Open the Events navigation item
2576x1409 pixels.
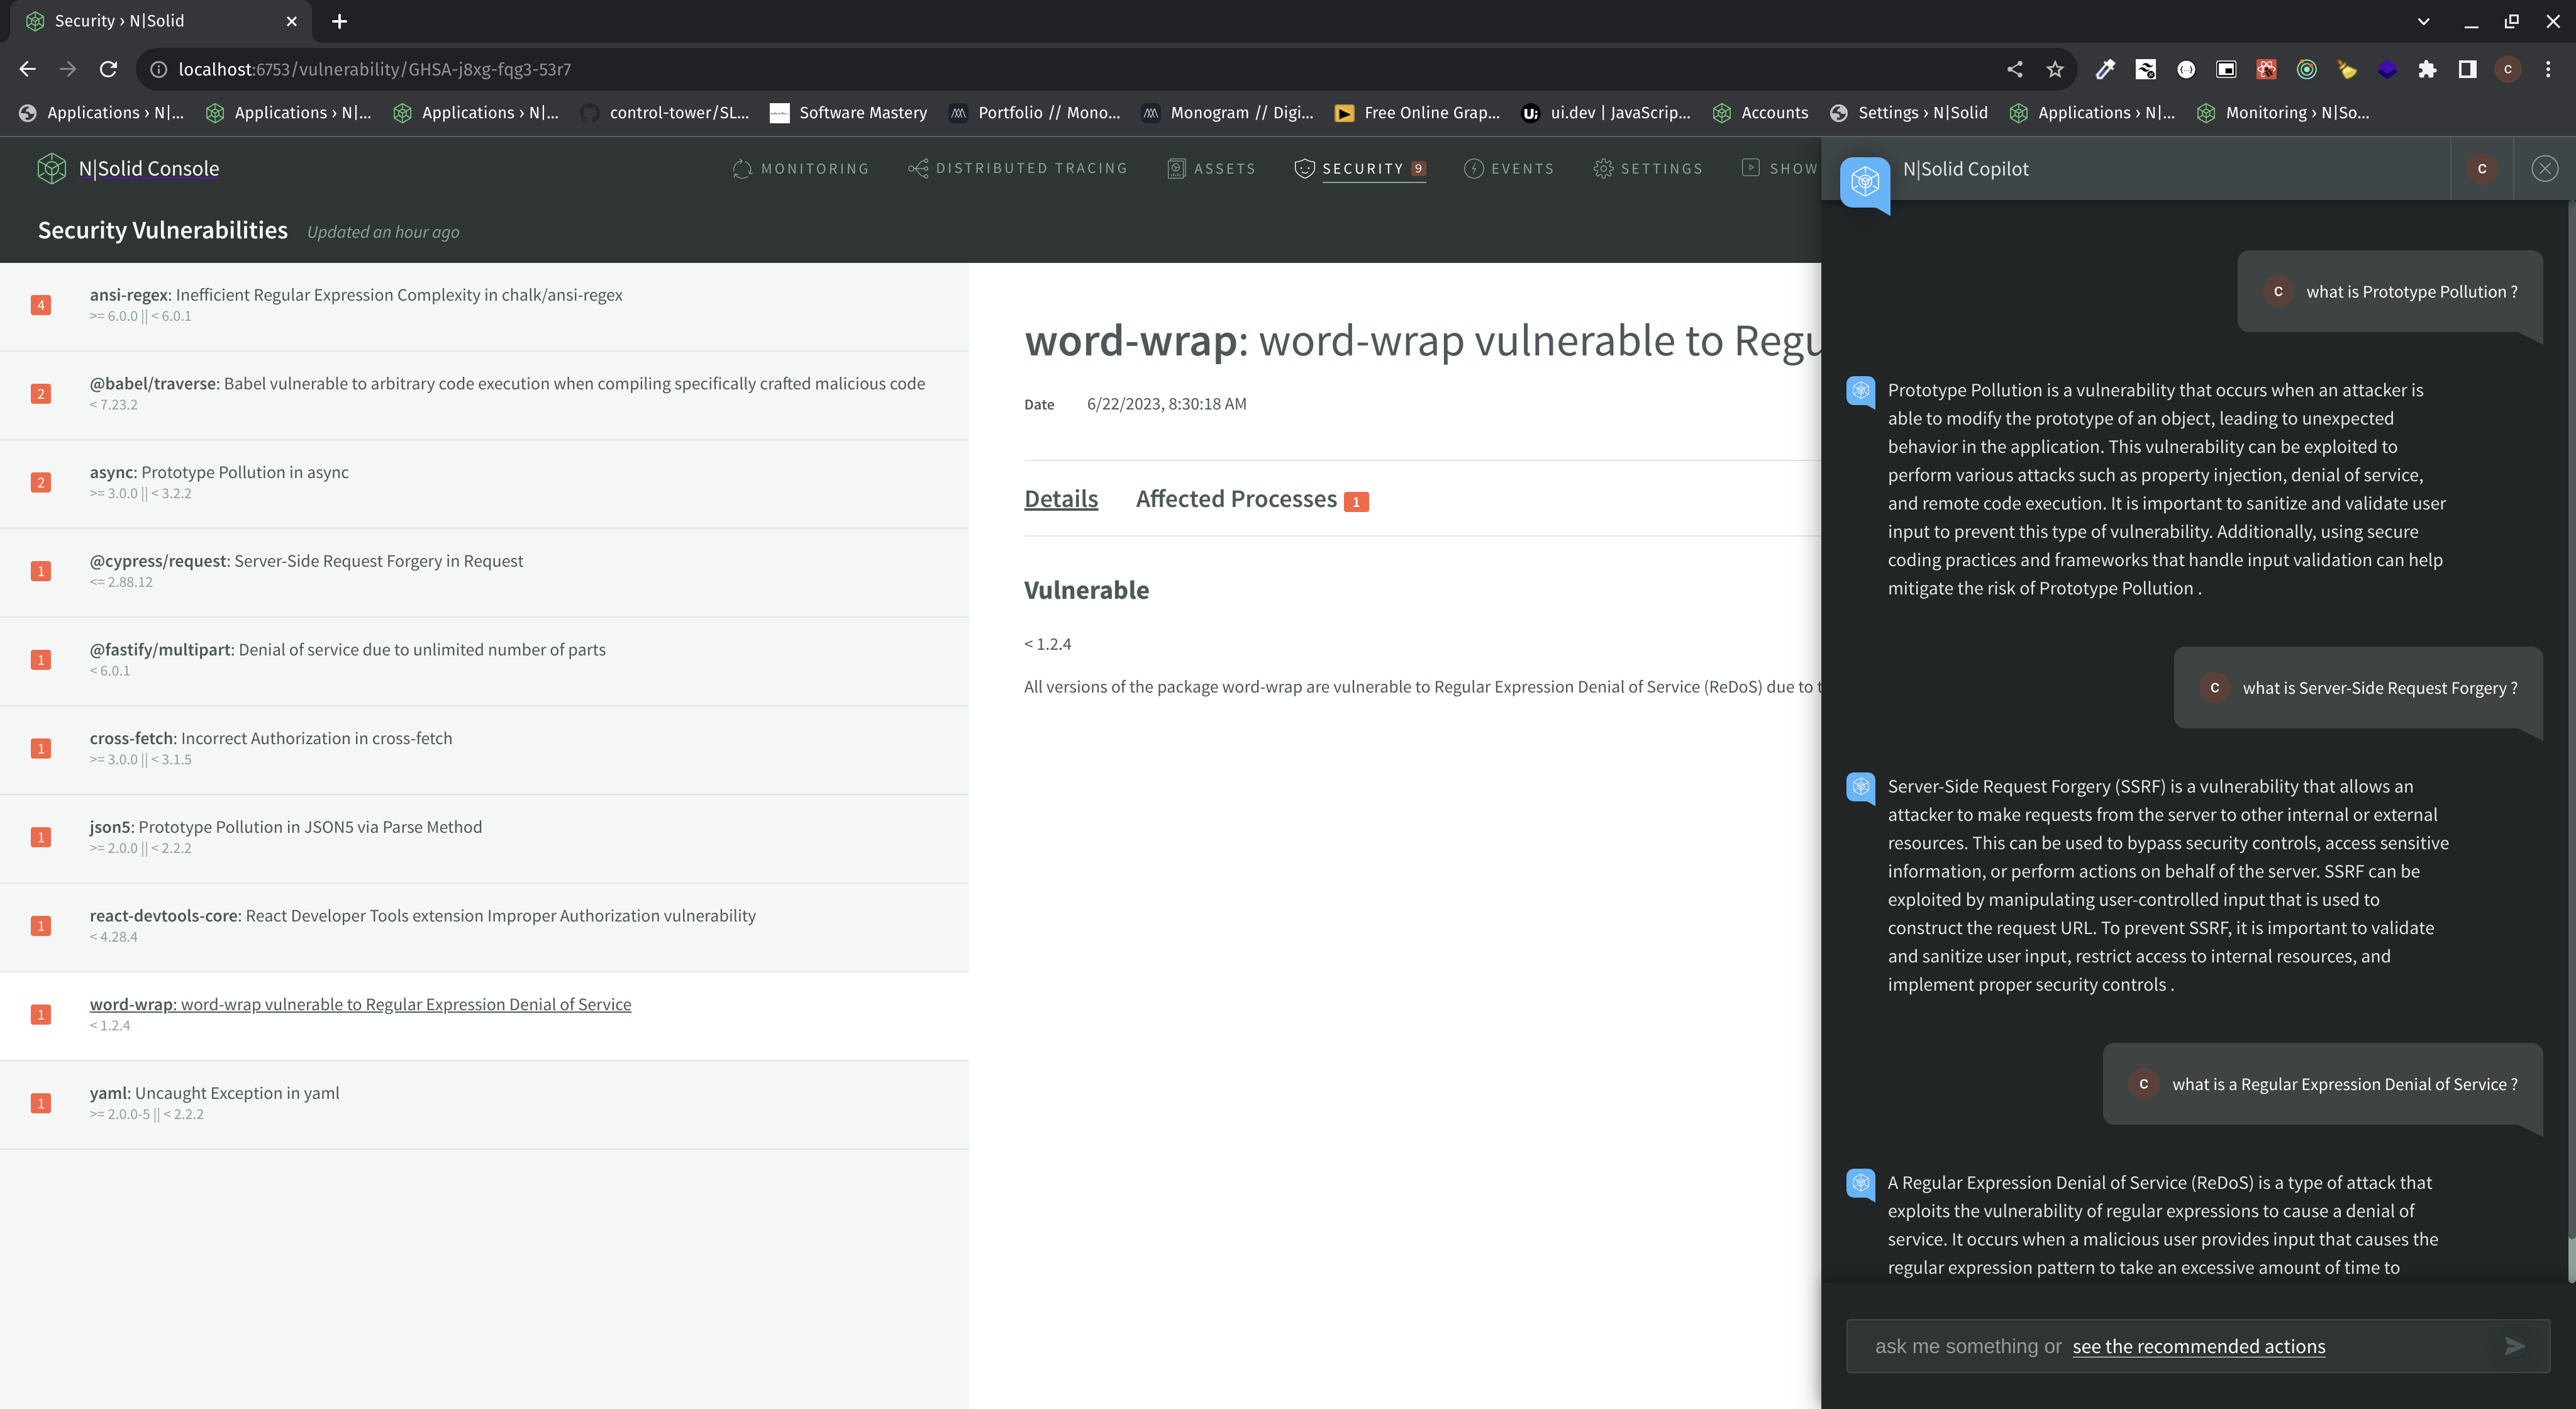click(1509, 169)
